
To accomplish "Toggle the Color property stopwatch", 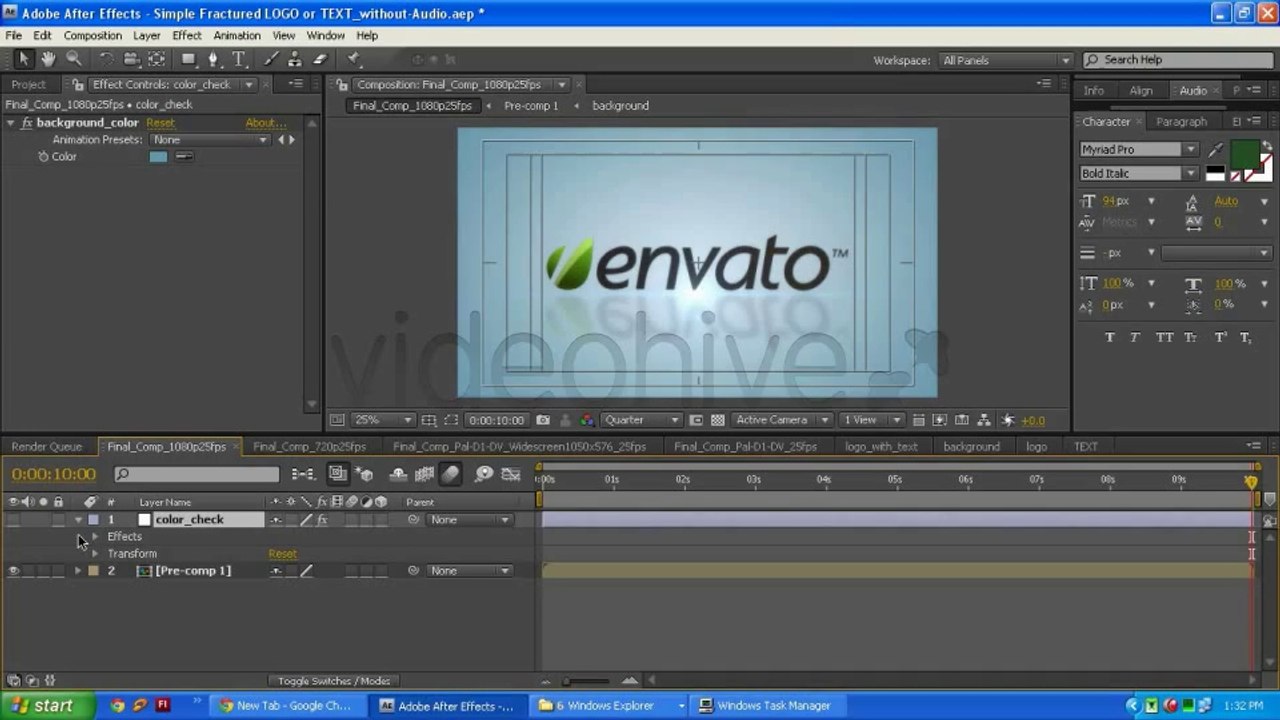I will tap(43, 157).
